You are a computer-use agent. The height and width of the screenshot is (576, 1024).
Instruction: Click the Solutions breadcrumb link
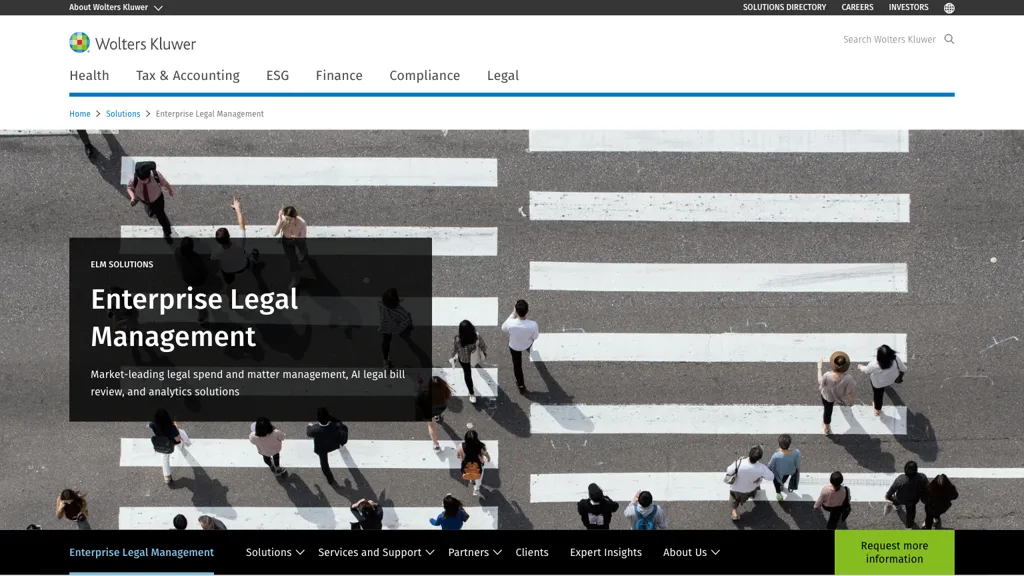(123, 114)
